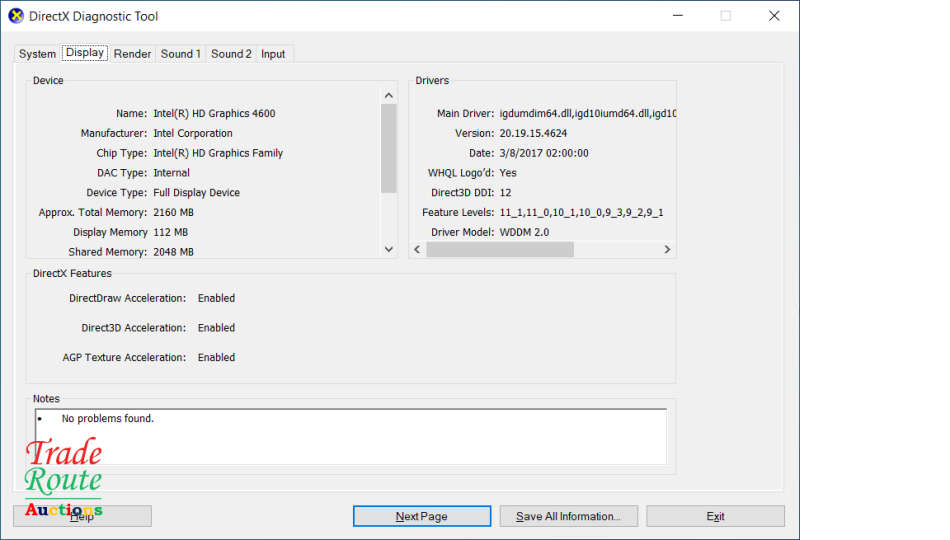This screenshot has height=540, width=950.
Task: Click Drivers panel scroll left arrow
Action: pos(417,250)
